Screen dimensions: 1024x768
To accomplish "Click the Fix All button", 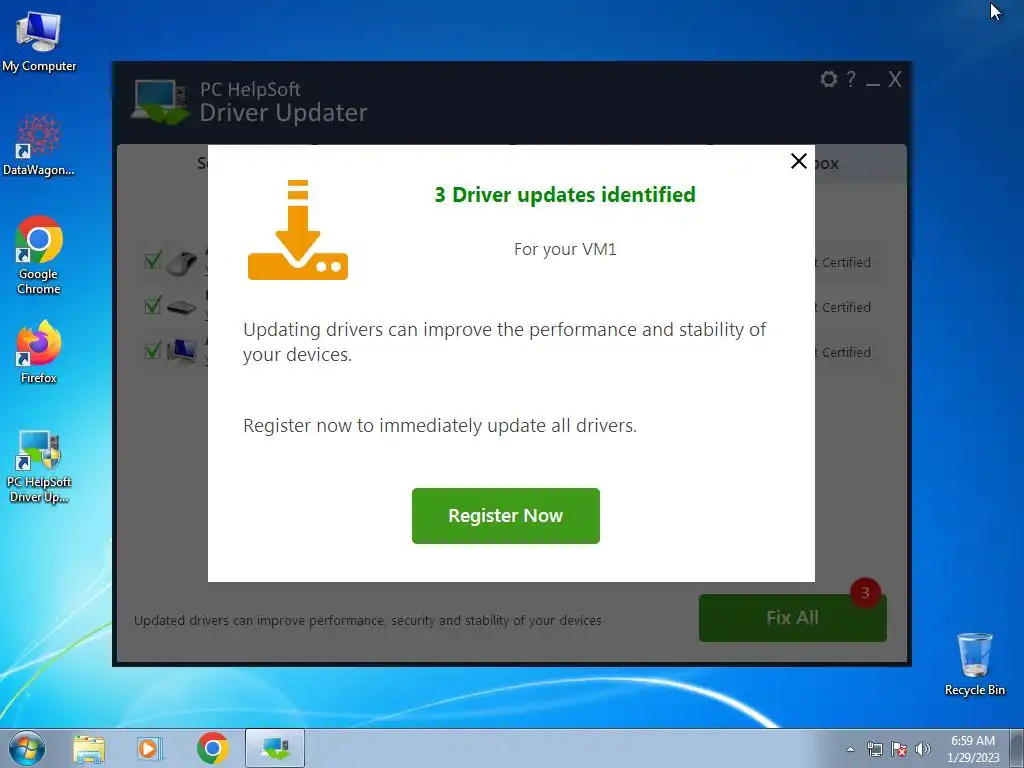I will (x=792, y=617).
